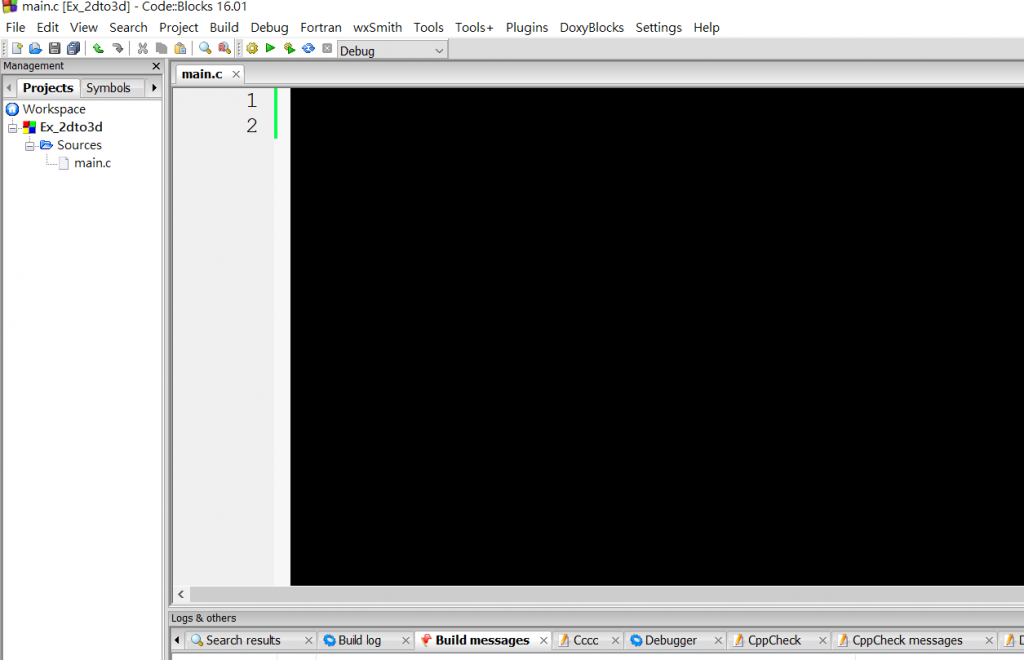
Task: Select the Workspace tree node
Action: [54, 109]
